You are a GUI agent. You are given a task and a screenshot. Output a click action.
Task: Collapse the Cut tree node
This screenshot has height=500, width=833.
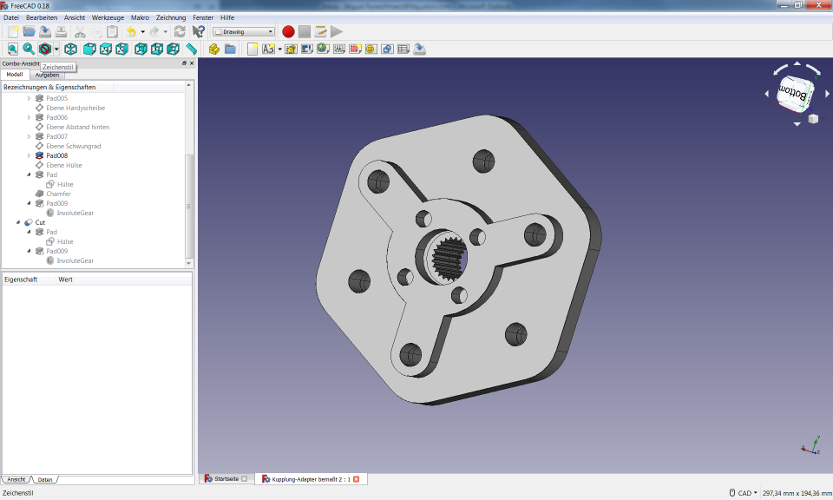coord(18,222)
